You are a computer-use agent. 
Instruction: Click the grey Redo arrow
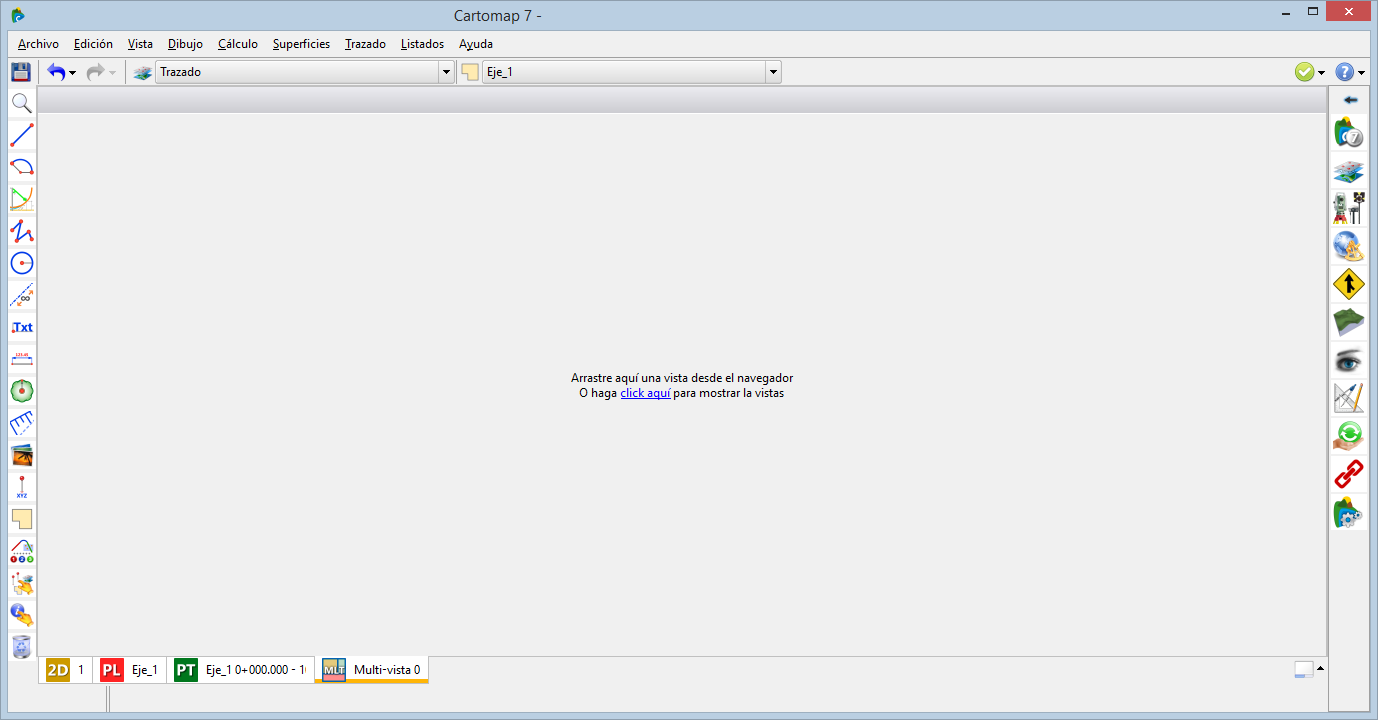pos(96,72)
